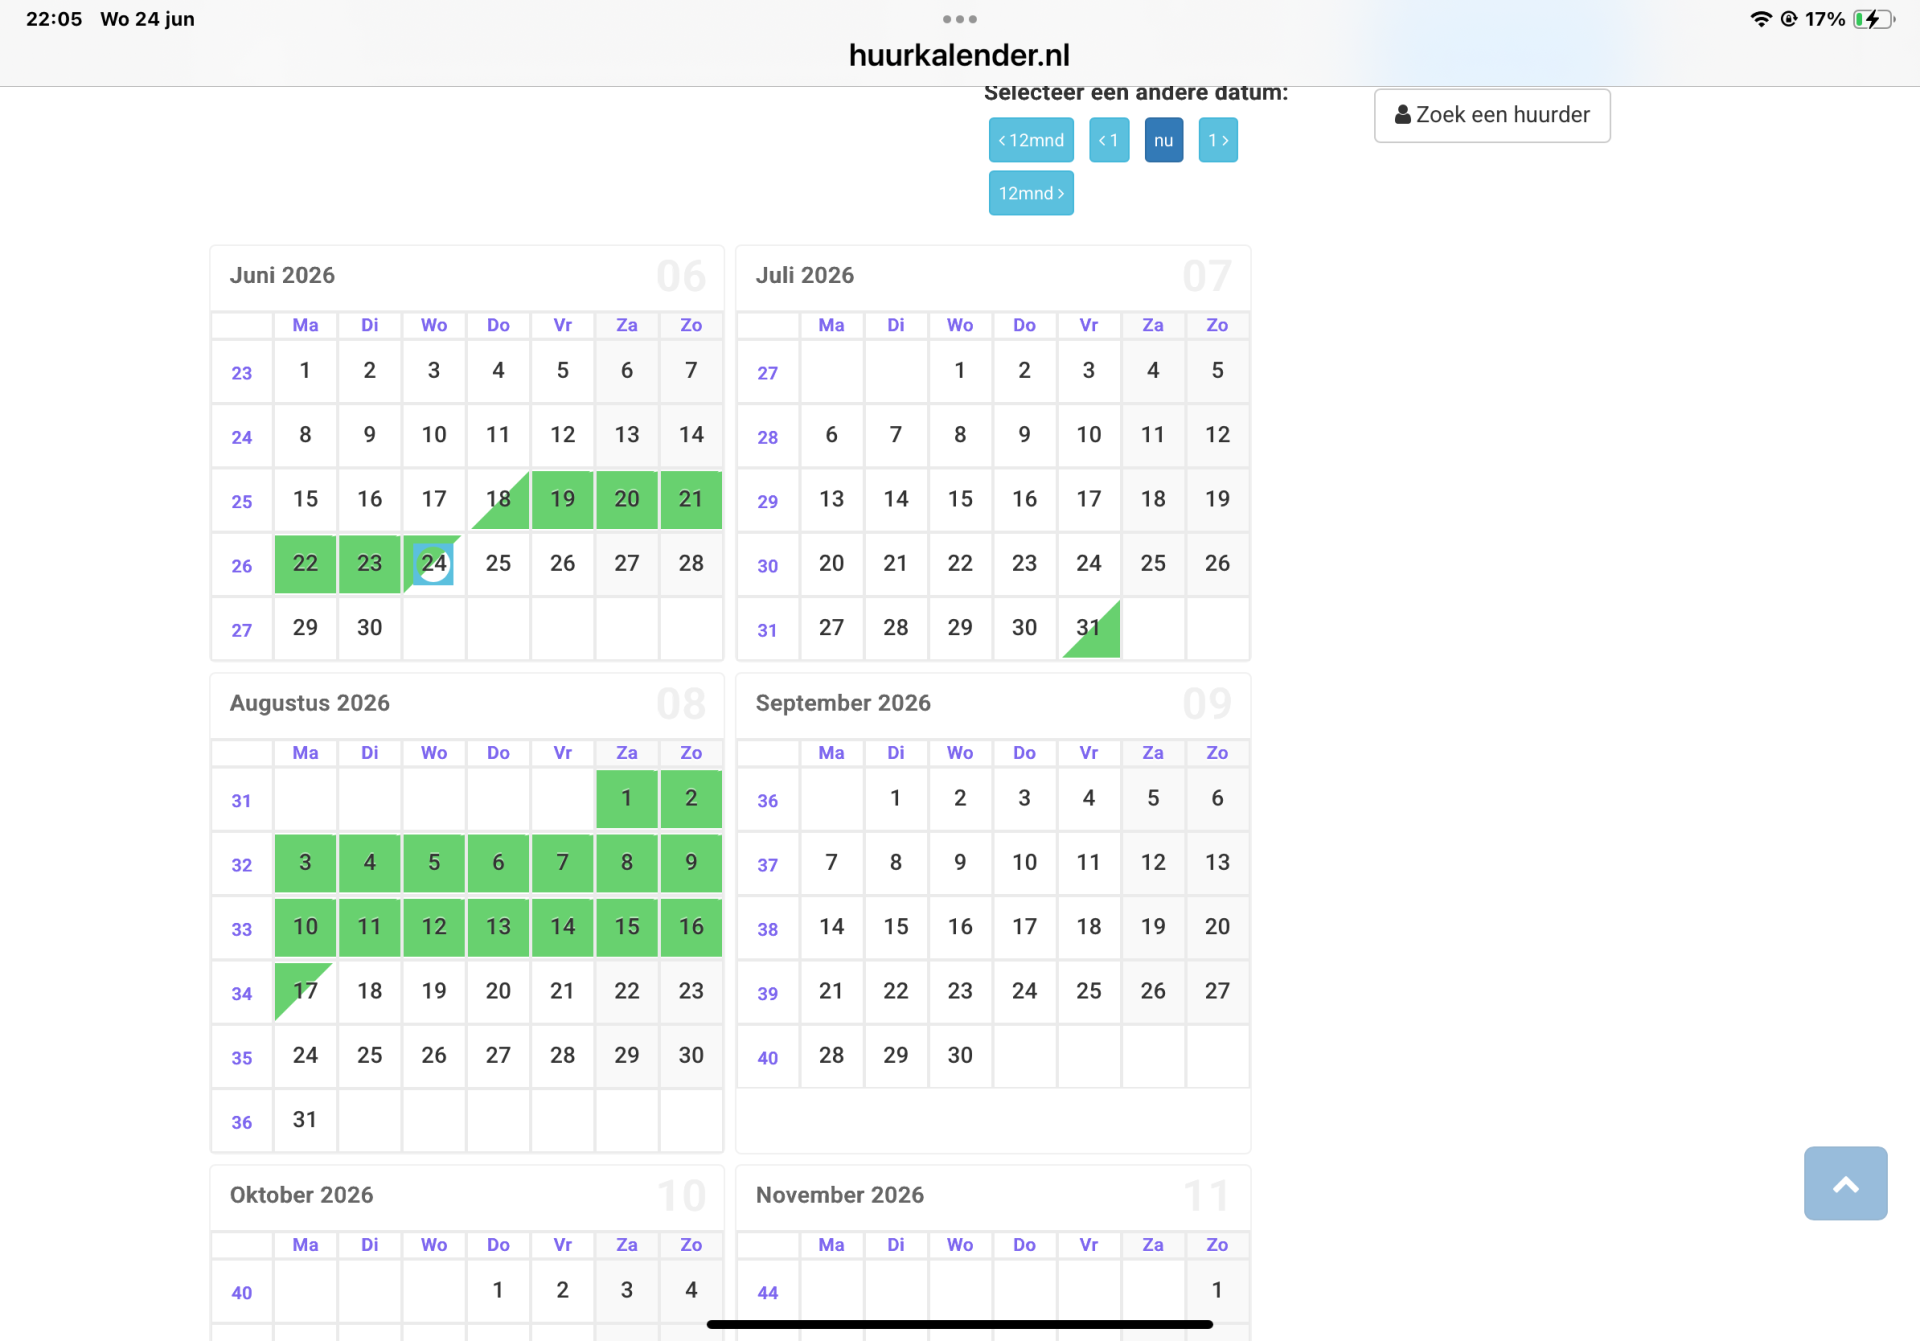Select 18 June 2026 half-booked day
The width and height of the screenshot is (1920, 1341).
click(x=498, y=499)
